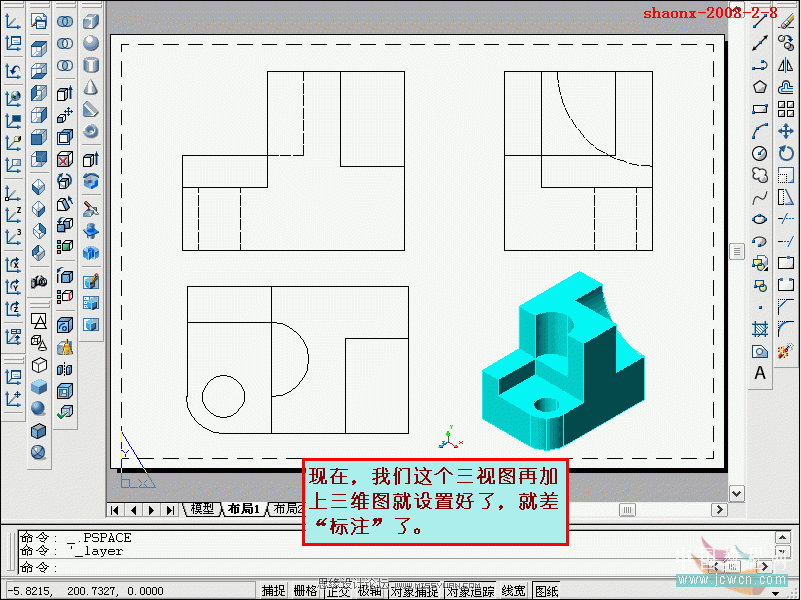Select the Polyline tool

[760, 65]
